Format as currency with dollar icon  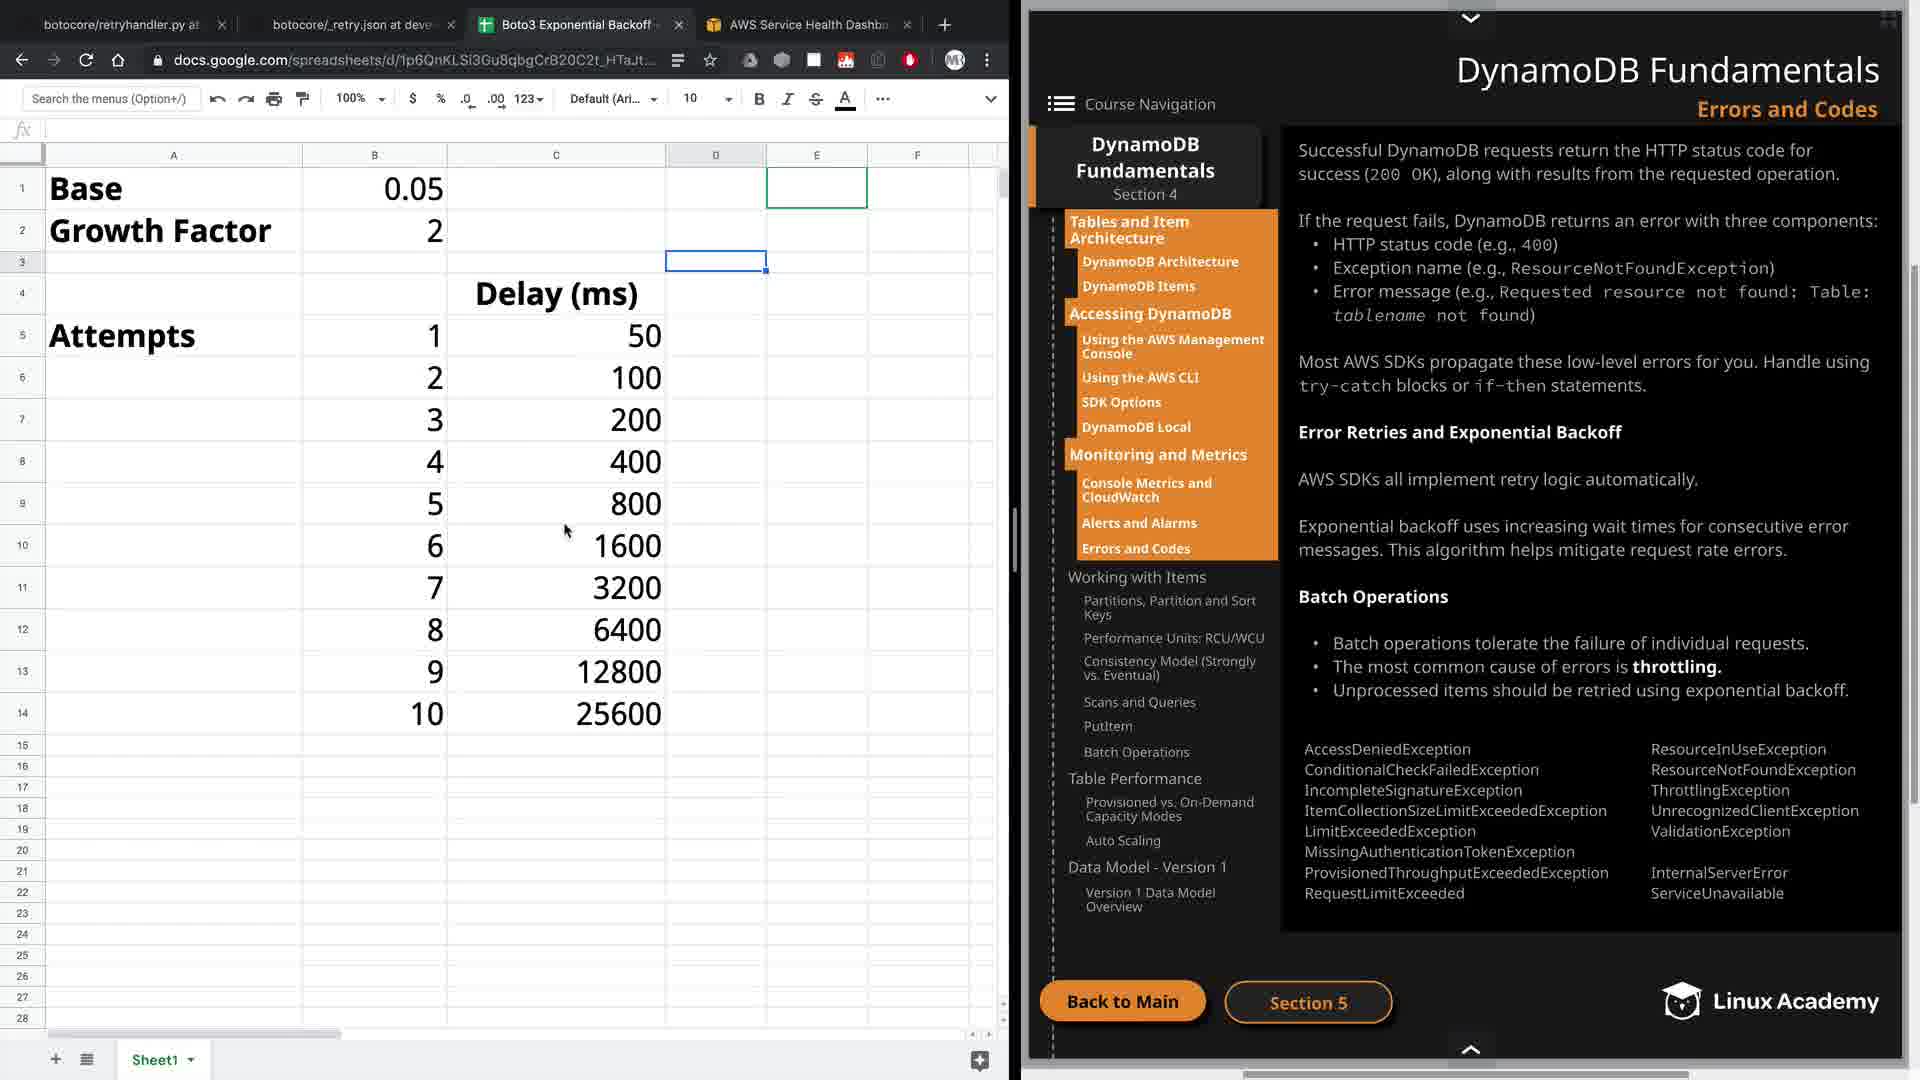point(412,99)
